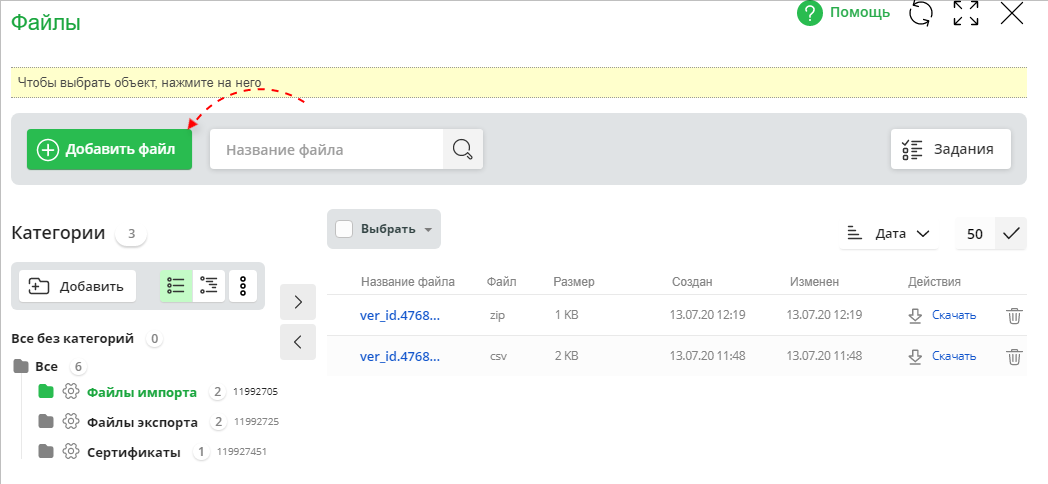Click the refresh icon in the header

pos(920,13)
